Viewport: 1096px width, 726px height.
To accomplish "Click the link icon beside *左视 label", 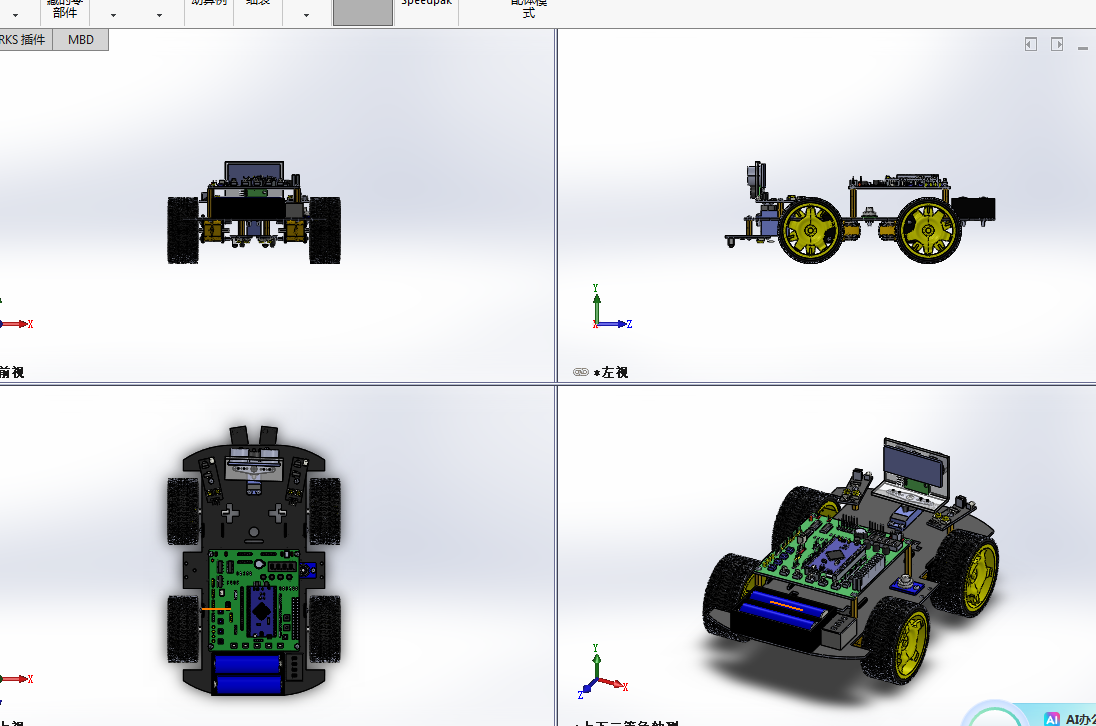I will coord(581,372).
